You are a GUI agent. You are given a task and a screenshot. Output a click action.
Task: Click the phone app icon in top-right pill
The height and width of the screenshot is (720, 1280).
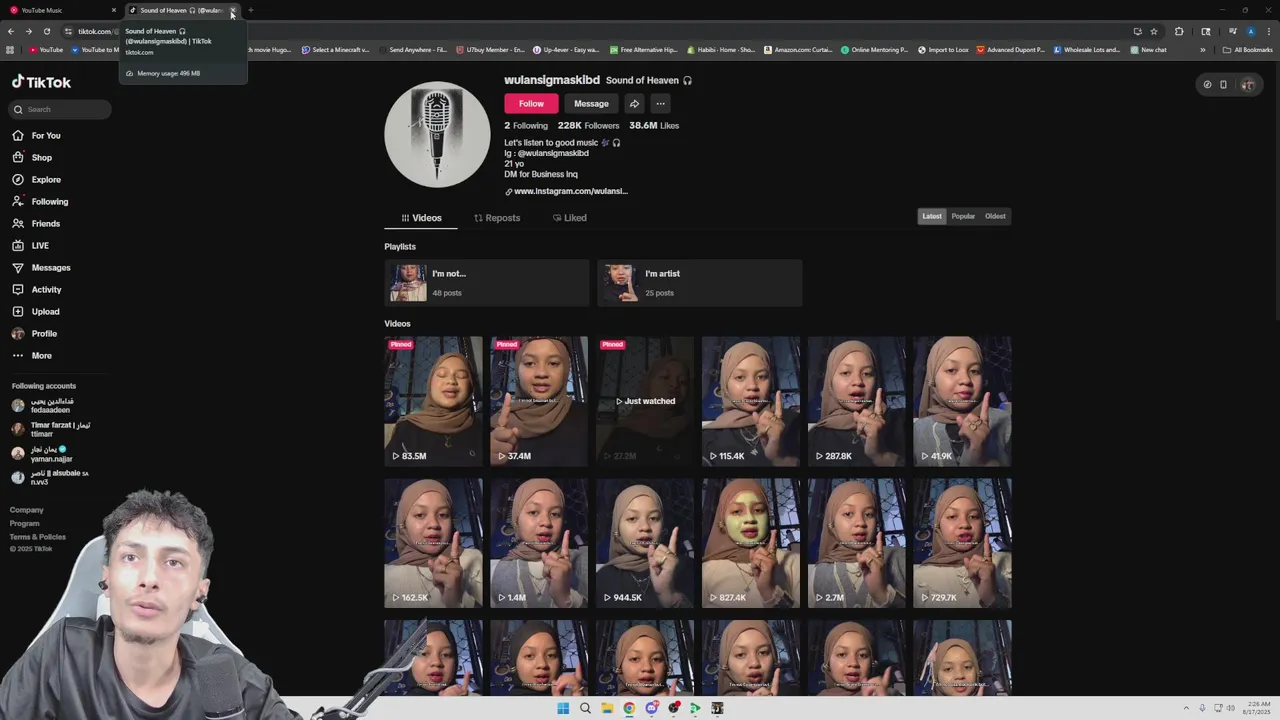pos(1223,85)
